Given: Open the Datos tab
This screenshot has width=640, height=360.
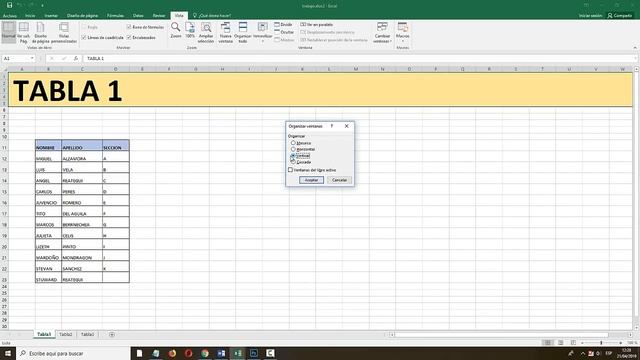Looking at the screenshot, I should 138,16.
